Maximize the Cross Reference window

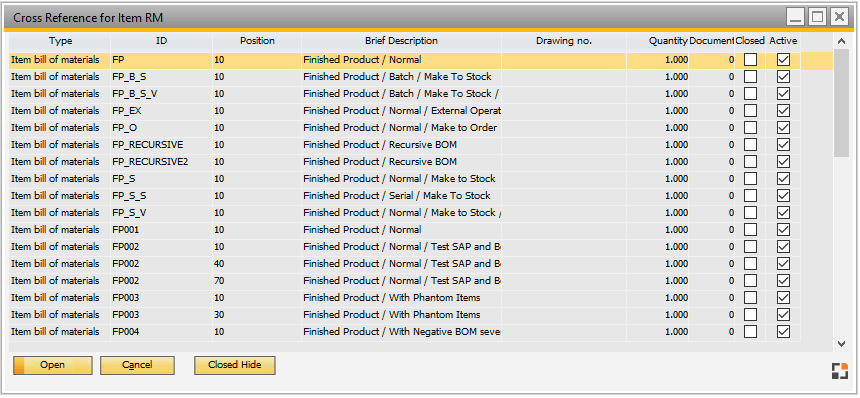(x=818, y=18)
